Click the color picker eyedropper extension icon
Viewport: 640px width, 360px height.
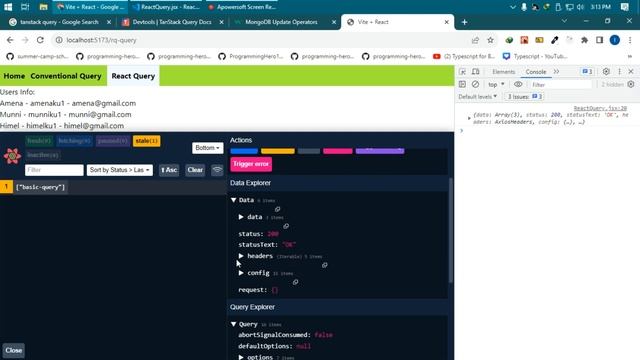(x=554, y=40)
